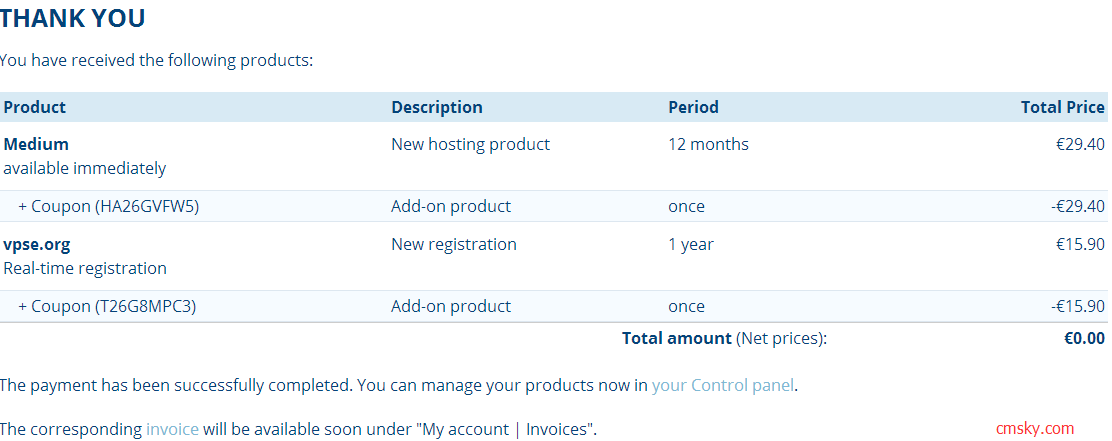Click the '12 months' period text
Image resolution: width=1112 pixels, height=441 pixels.
708,144
